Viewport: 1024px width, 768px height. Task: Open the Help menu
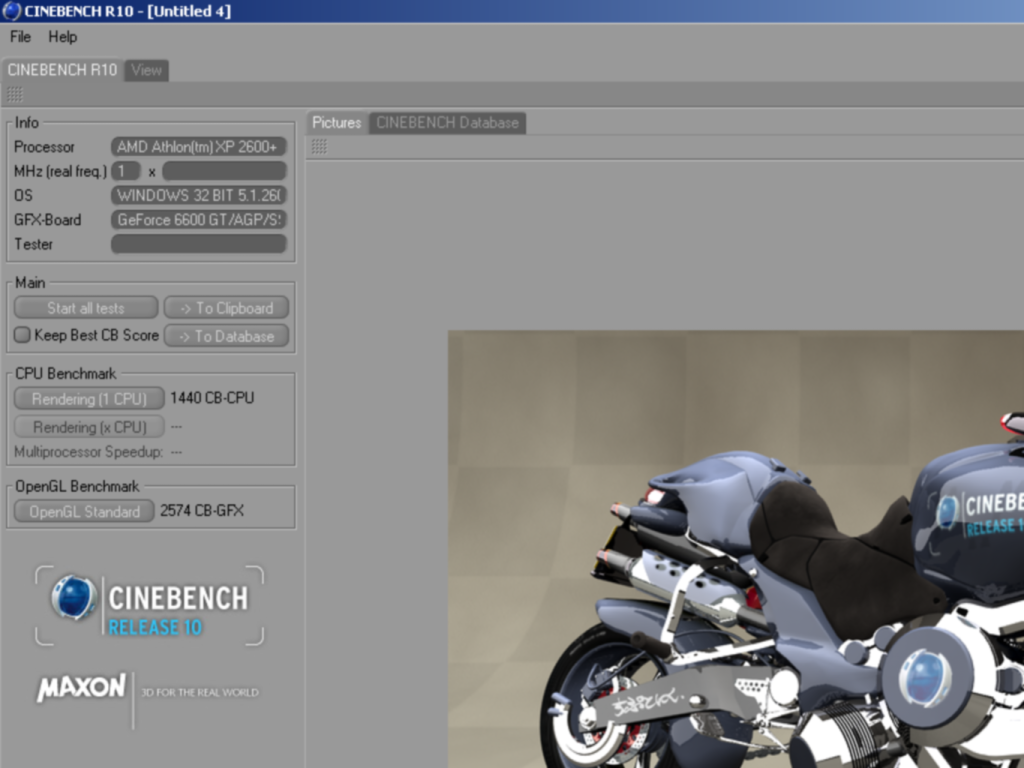point(63,37)
